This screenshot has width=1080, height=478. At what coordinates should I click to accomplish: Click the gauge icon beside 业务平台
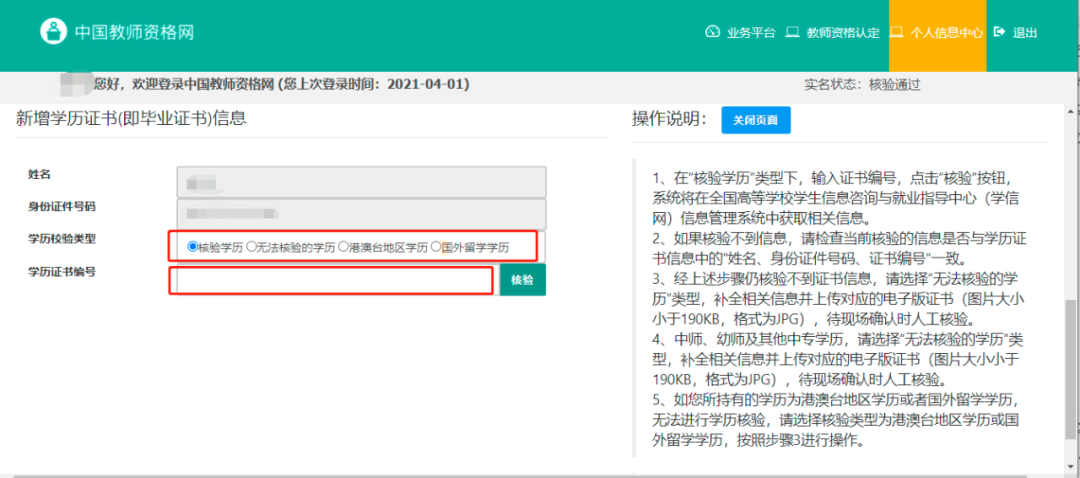point(712,32)
